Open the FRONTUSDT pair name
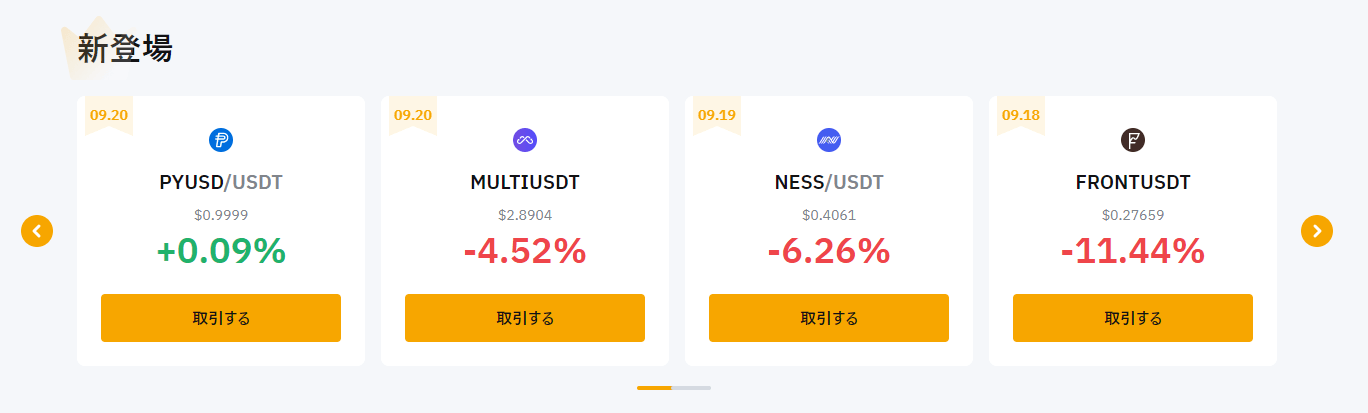 click(x=1133, y=183)
